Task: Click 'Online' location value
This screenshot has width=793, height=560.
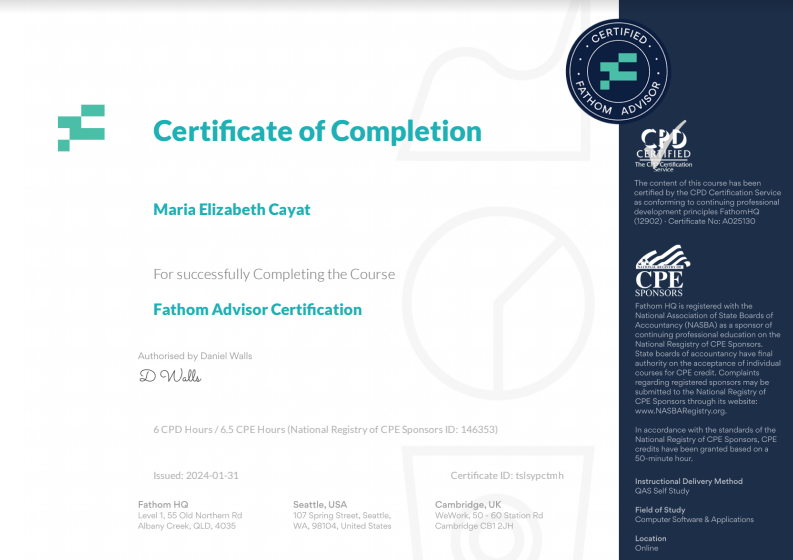Action: click(646, 548)
